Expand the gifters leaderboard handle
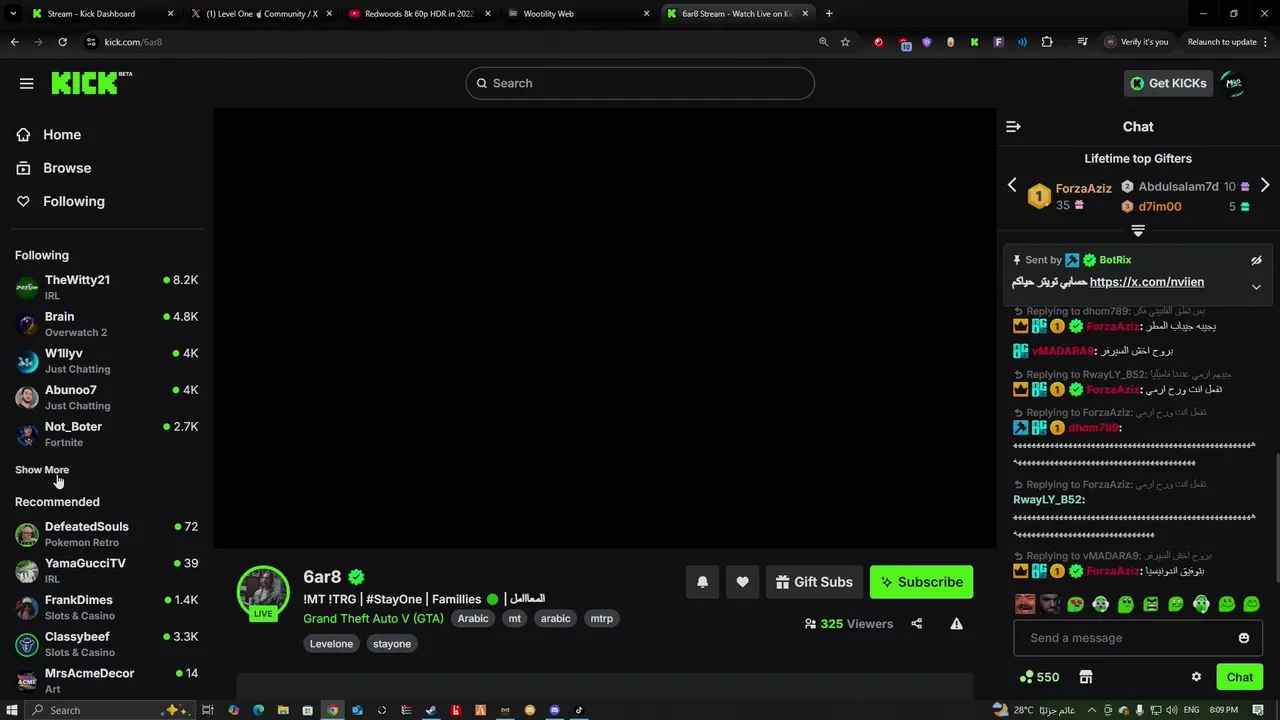Image resolution: width=1280 pixels, height=720 pixels. [x=1138, y=231]
